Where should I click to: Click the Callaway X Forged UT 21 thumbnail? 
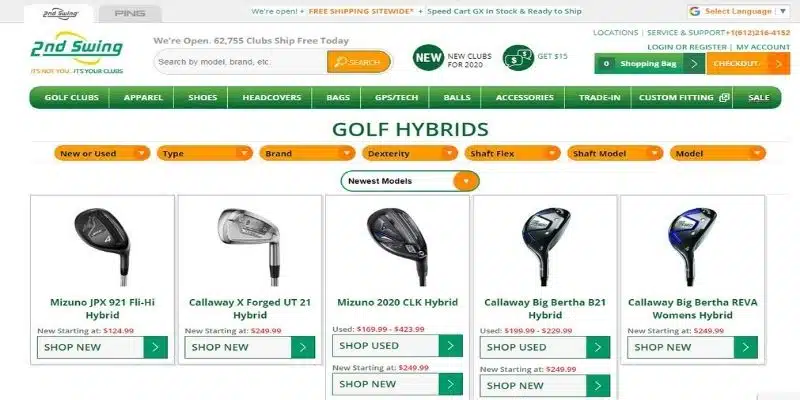(250, 246)
